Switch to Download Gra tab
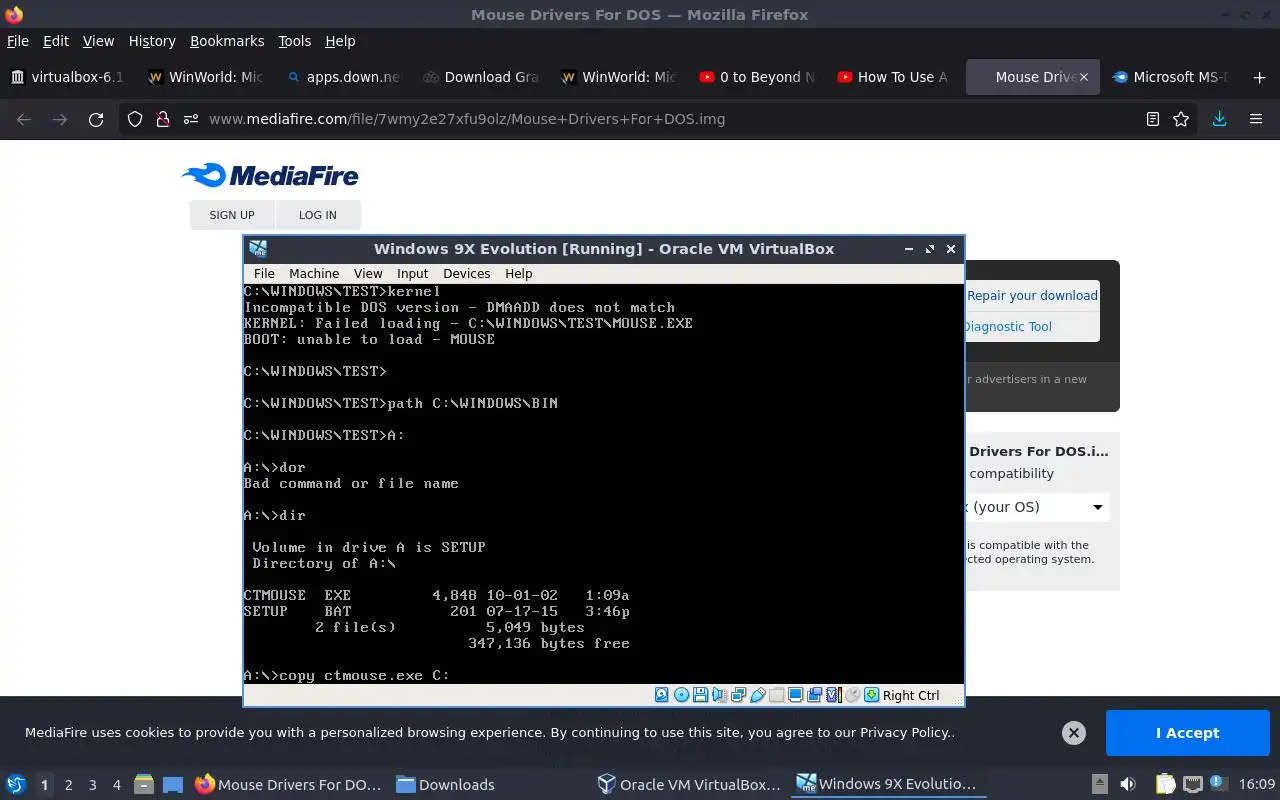This screenshot has width=1280, height=800. pos(481,77)
